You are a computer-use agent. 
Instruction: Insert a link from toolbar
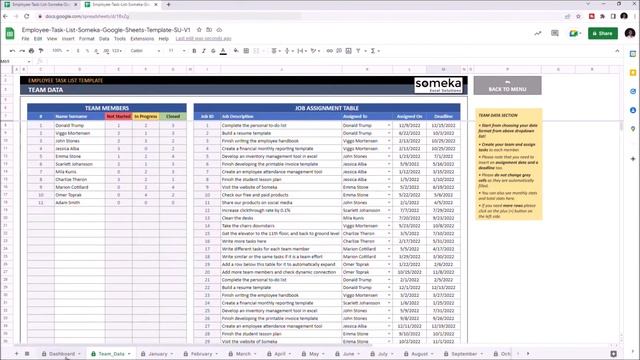click(329, 51)
